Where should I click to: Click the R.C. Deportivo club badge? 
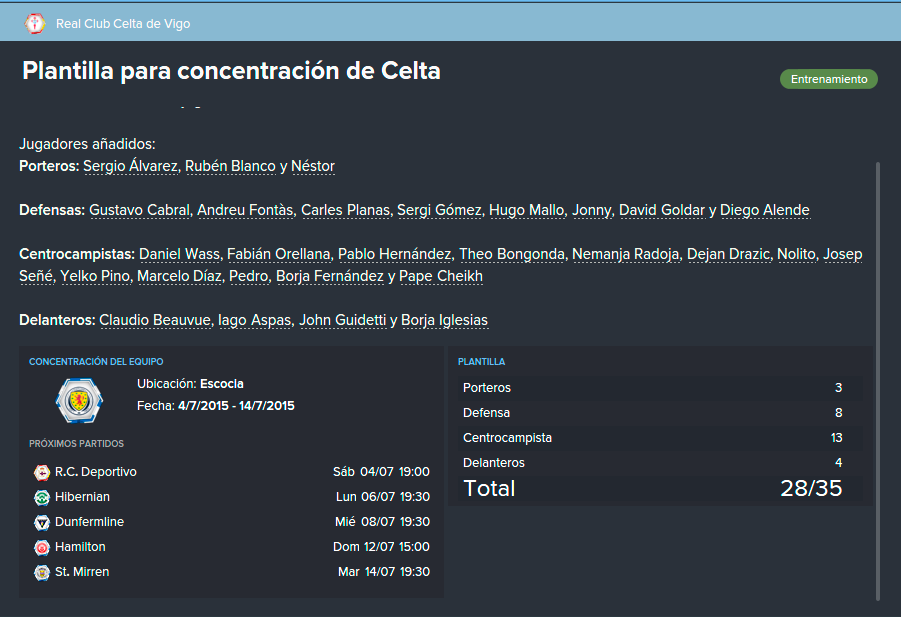42,472
